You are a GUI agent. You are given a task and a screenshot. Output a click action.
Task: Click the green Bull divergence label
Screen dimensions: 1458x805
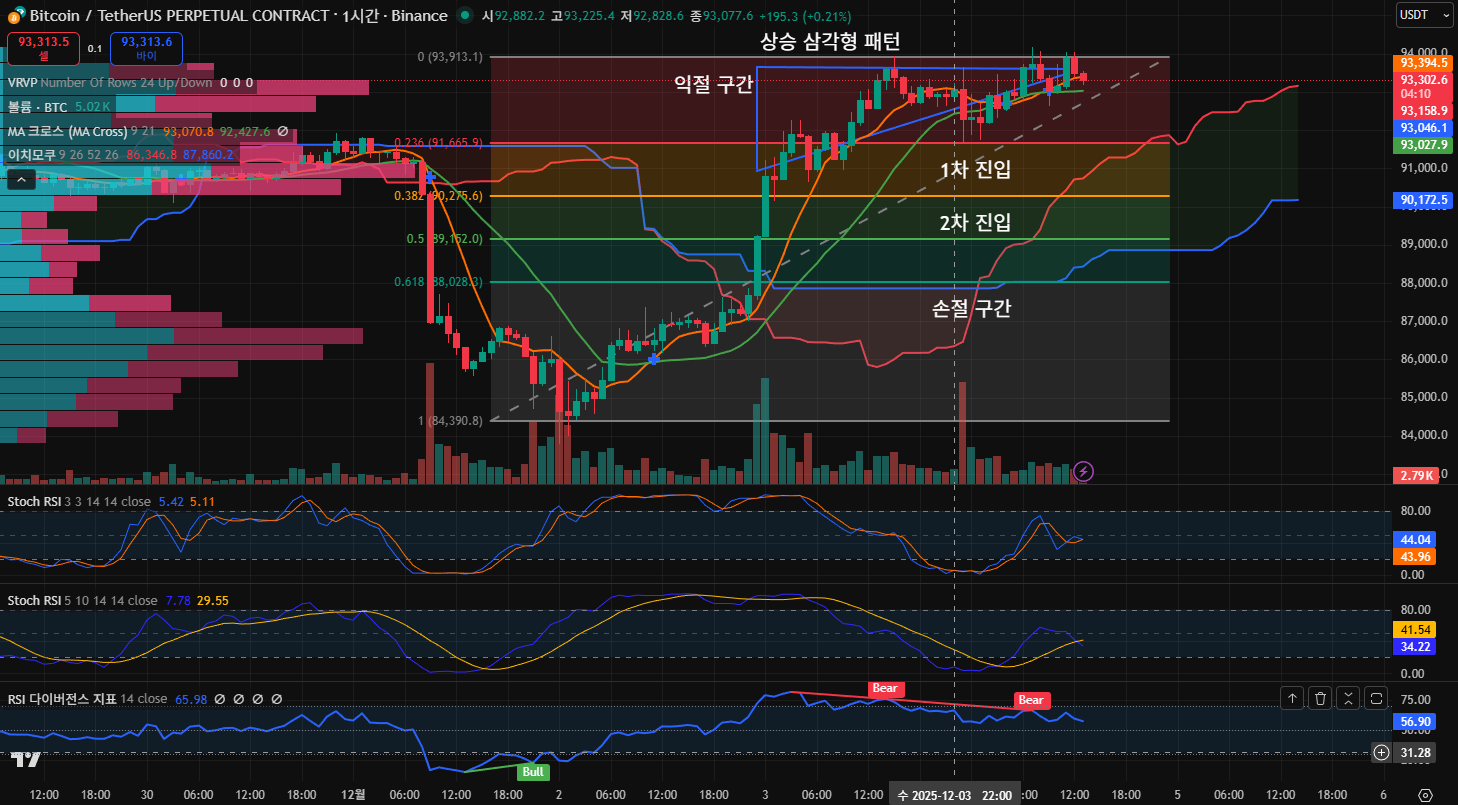tap(533, 772)
